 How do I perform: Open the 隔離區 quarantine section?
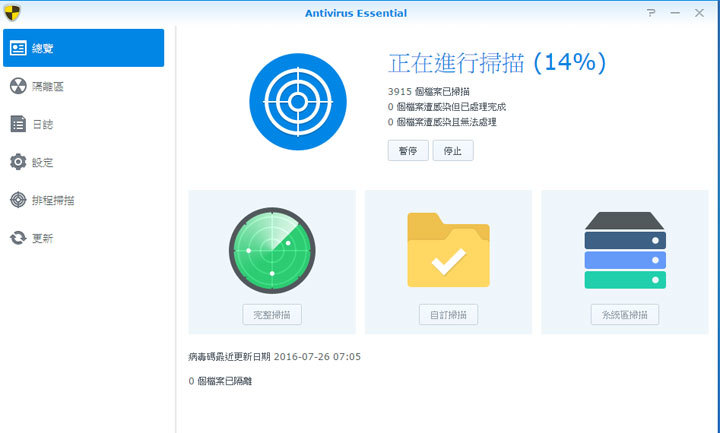pos(83,86)
